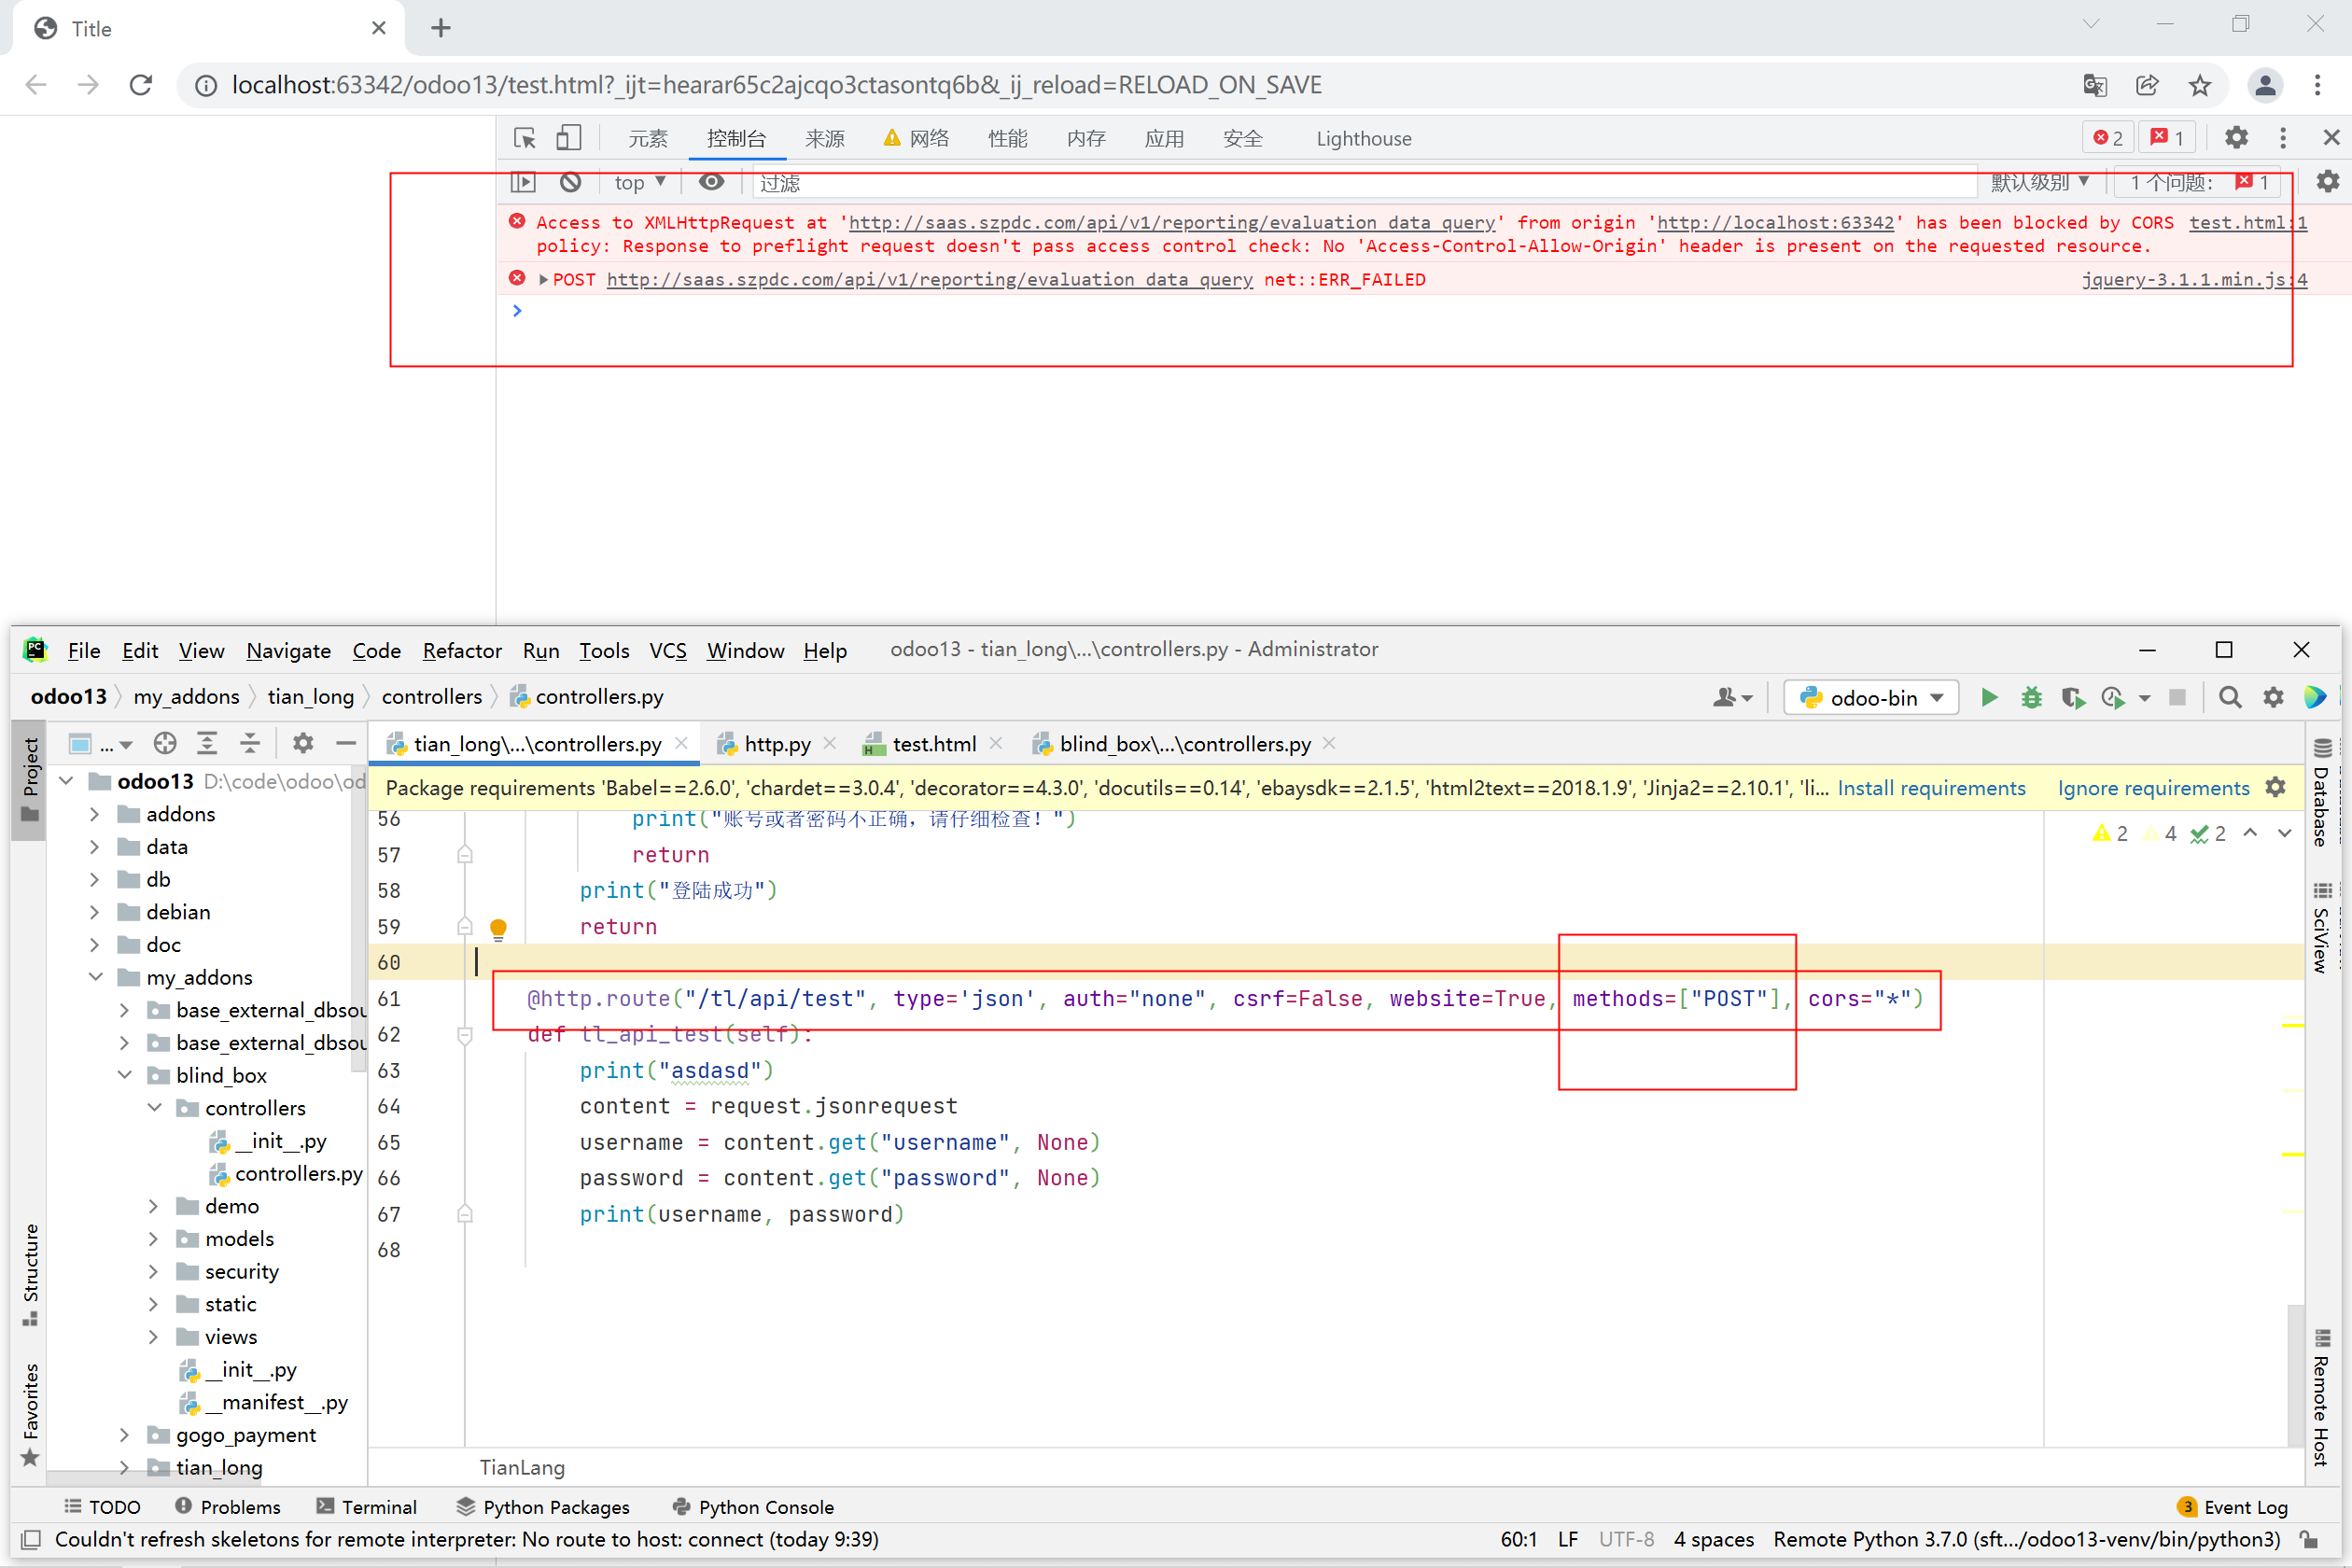Toggle the live expression eye icon
The image size is (2352, 1568).
click(711, 182)
